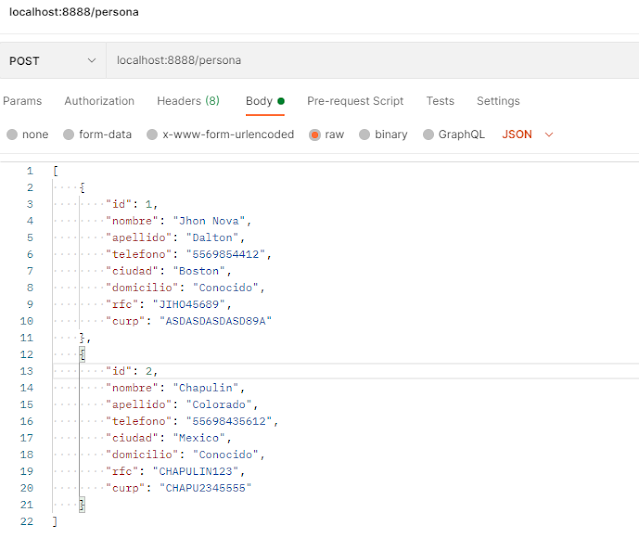Viewport: 639px width, 538px height.
Task: Click the green dot on Body tab
Action: 281,101
